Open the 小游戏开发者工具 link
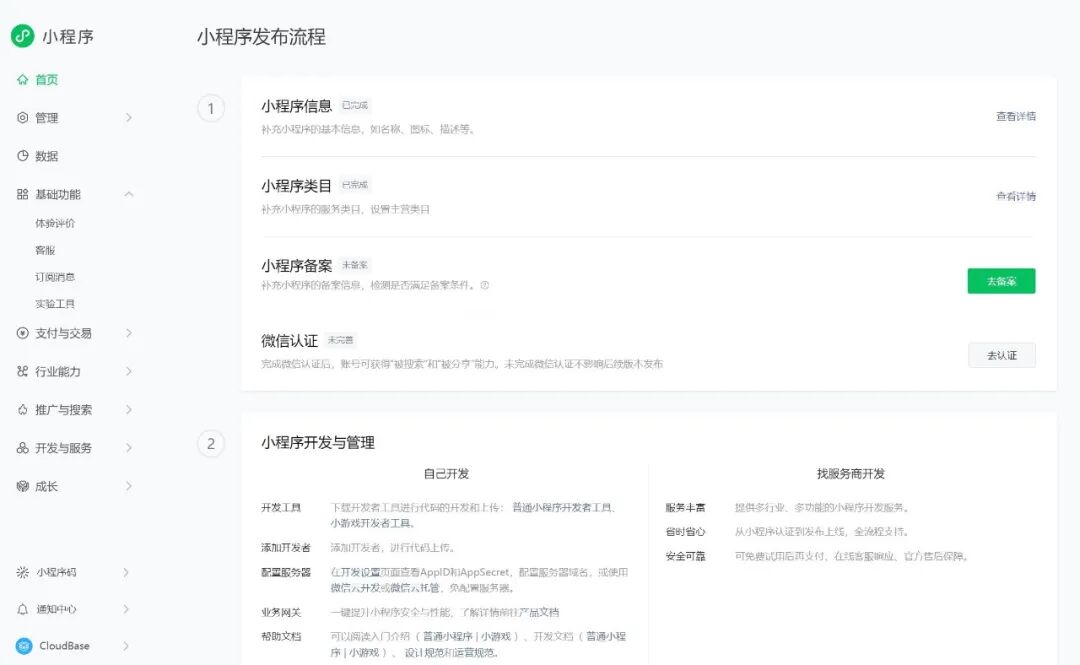The height and width of the screenshot is (665, 1080). (371, 524)
